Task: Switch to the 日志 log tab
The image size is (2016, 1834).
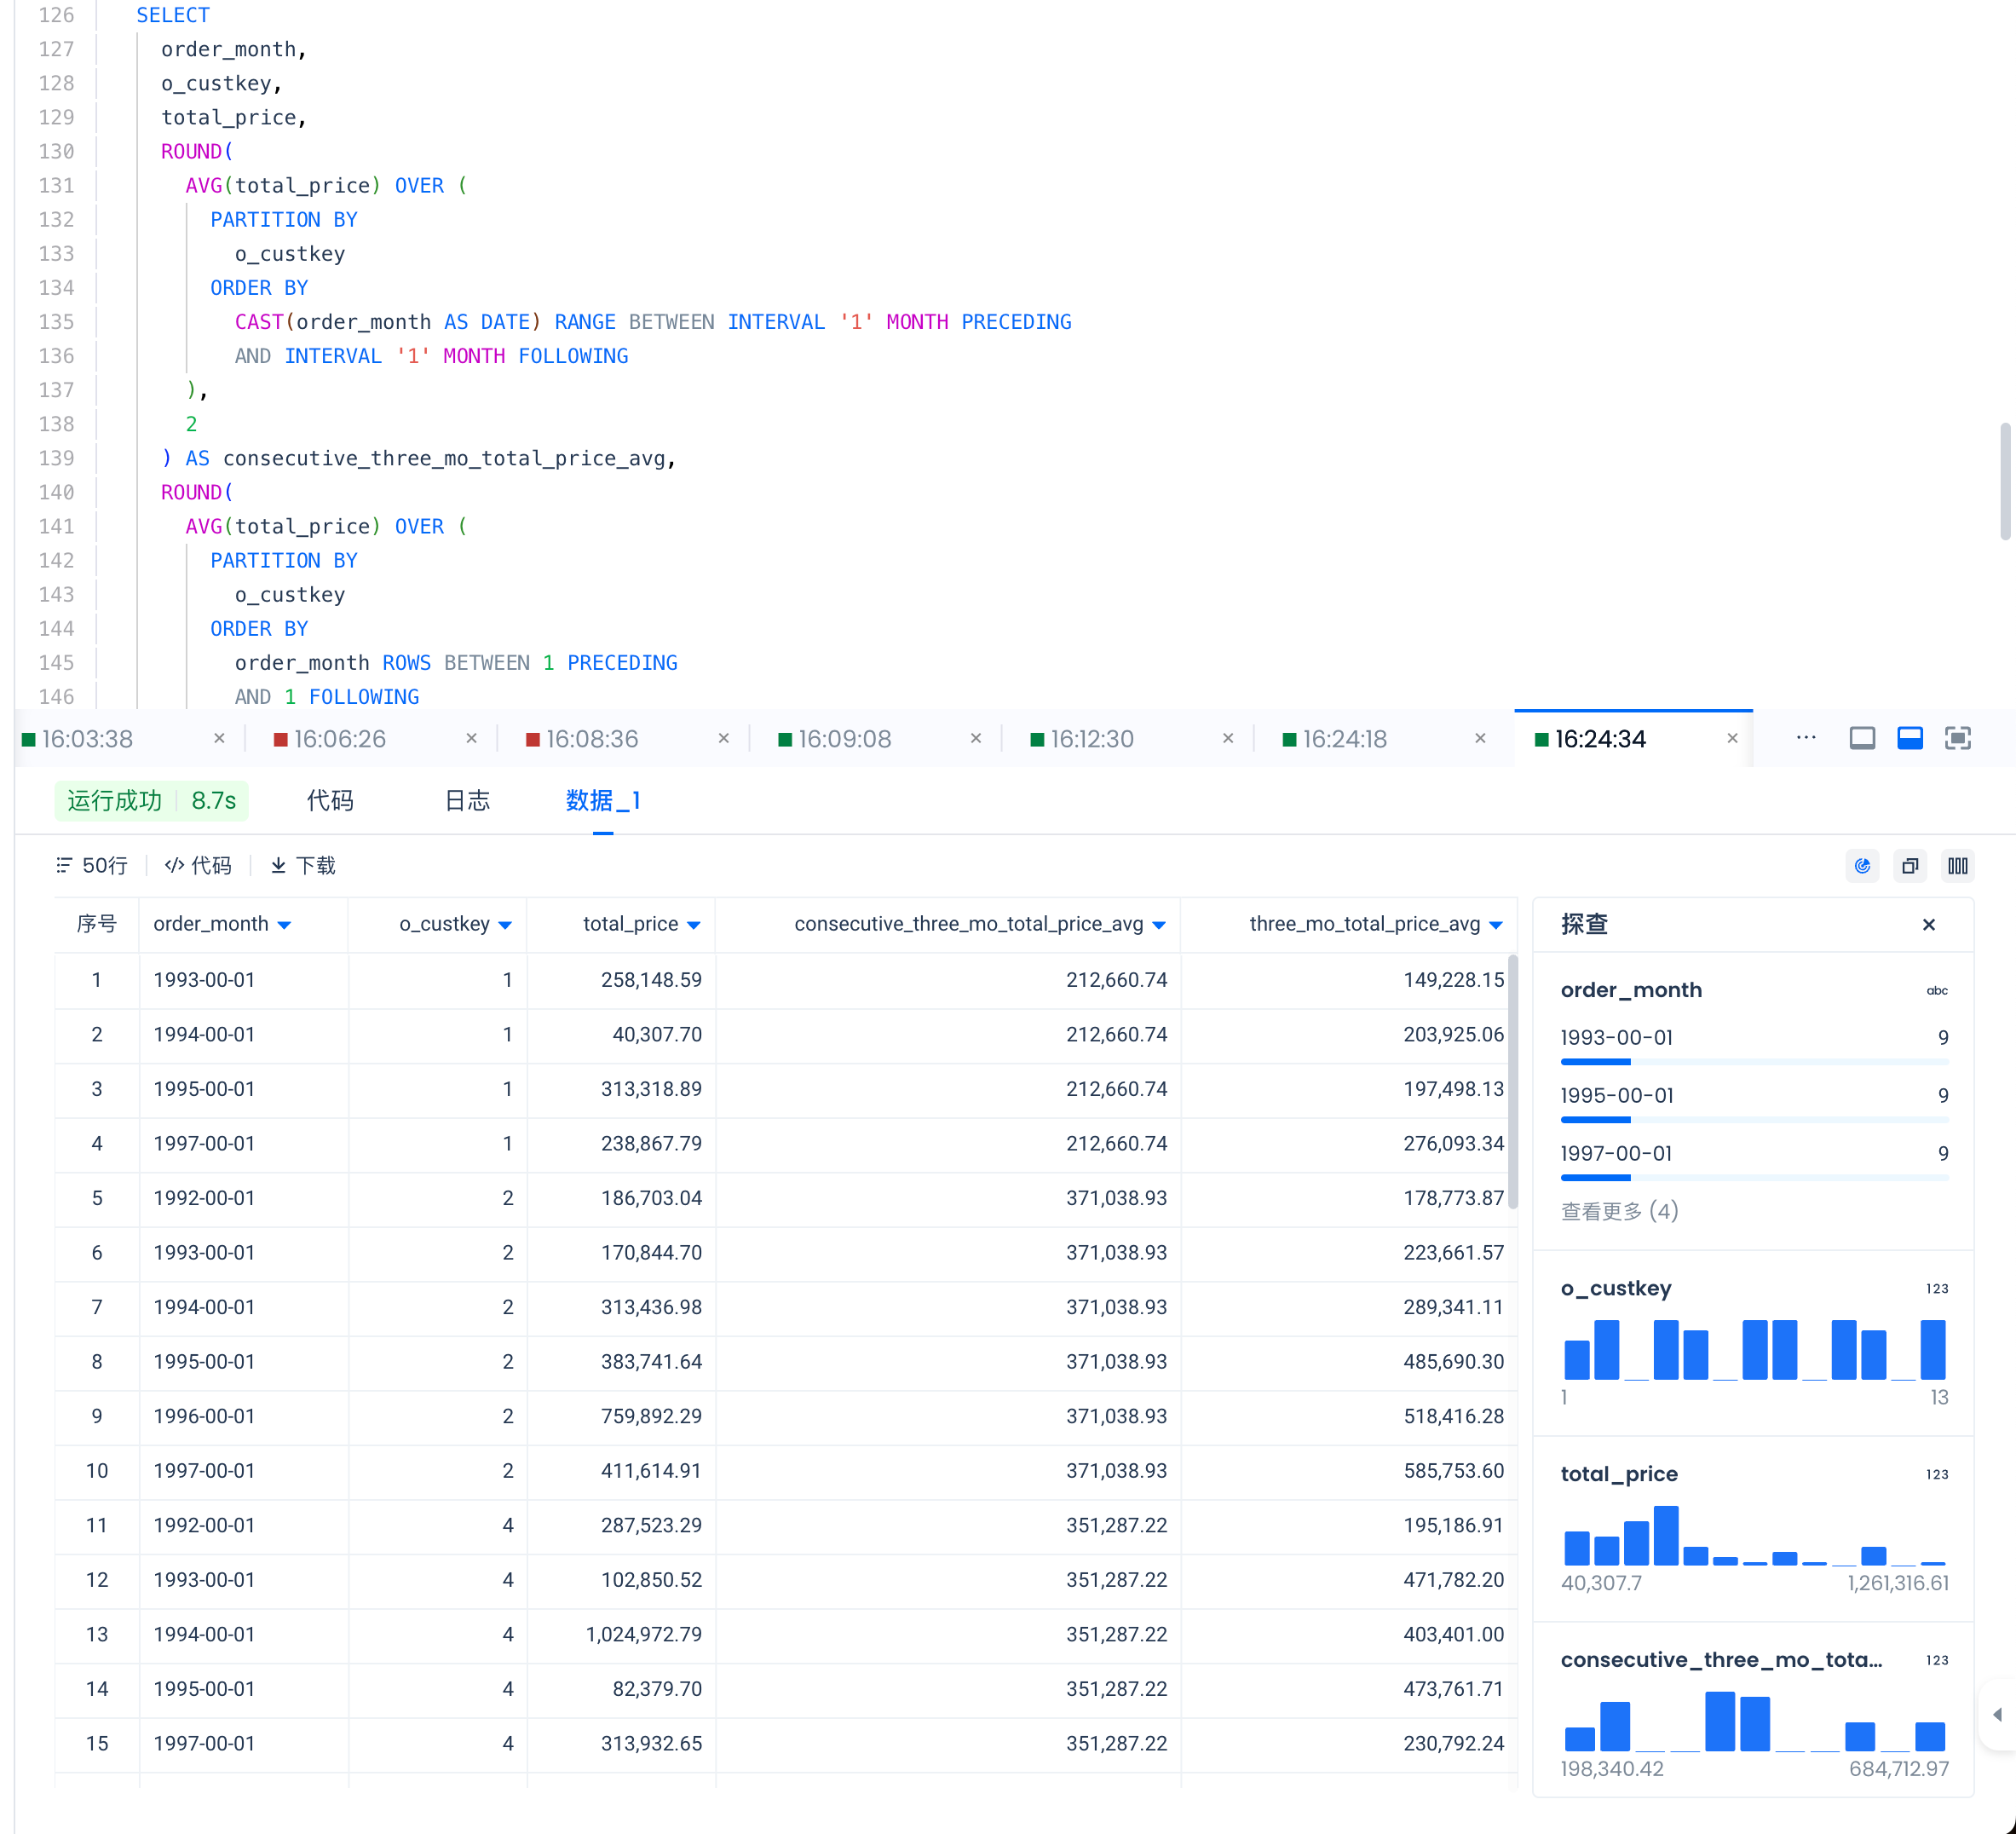Action: pyautogui.click(x=467, y=801)
